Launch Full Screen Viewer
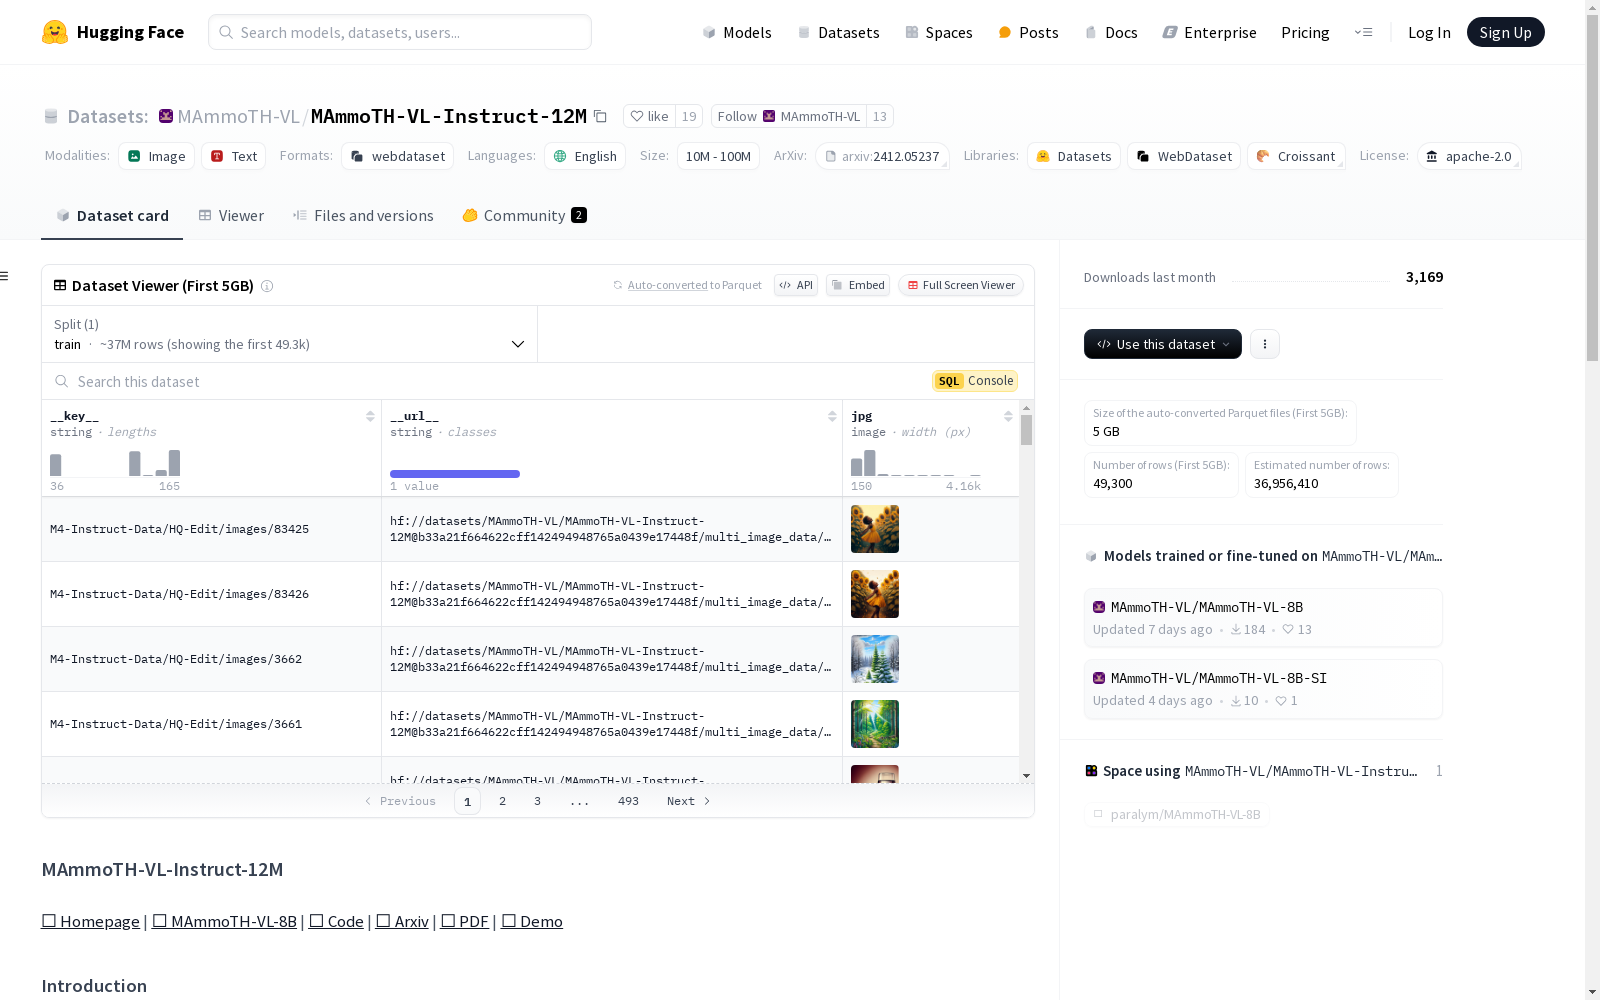The image size is (1600, 1000). tap(961, 285)
